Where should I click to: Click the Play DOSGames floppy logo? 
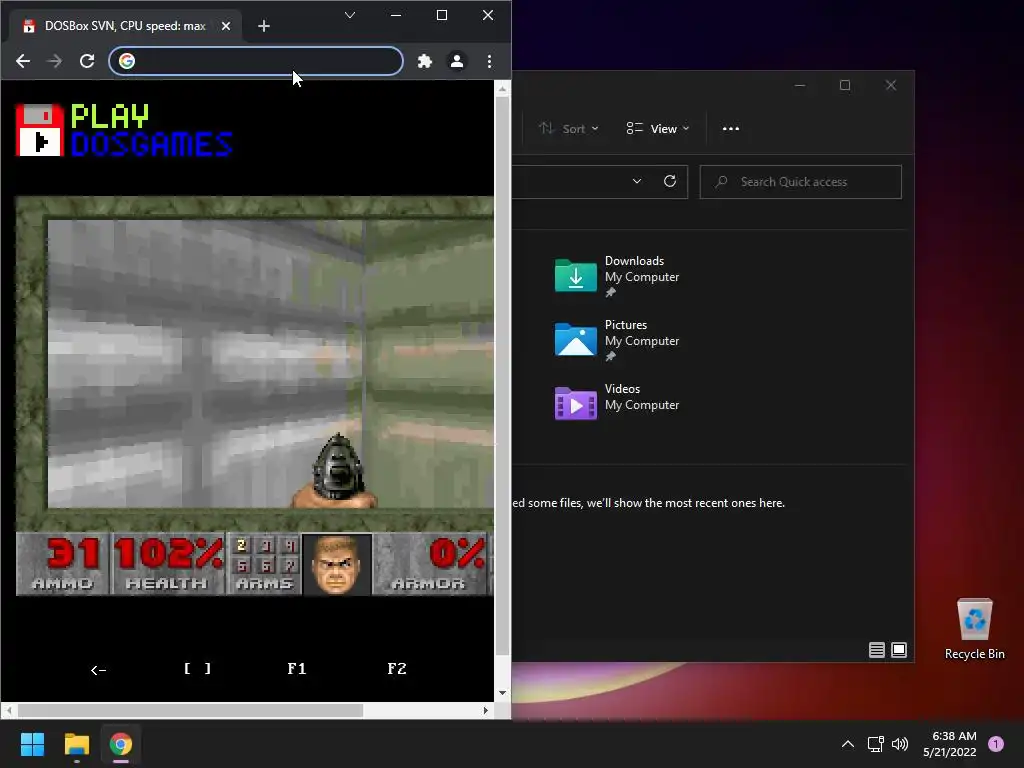tap(40, 130)
